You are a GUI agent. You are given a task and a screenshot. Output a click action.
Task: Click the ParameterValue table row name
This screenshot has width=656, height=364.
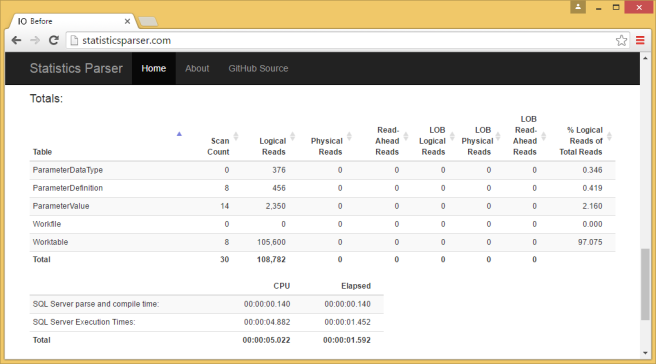(x=61, y=206)
